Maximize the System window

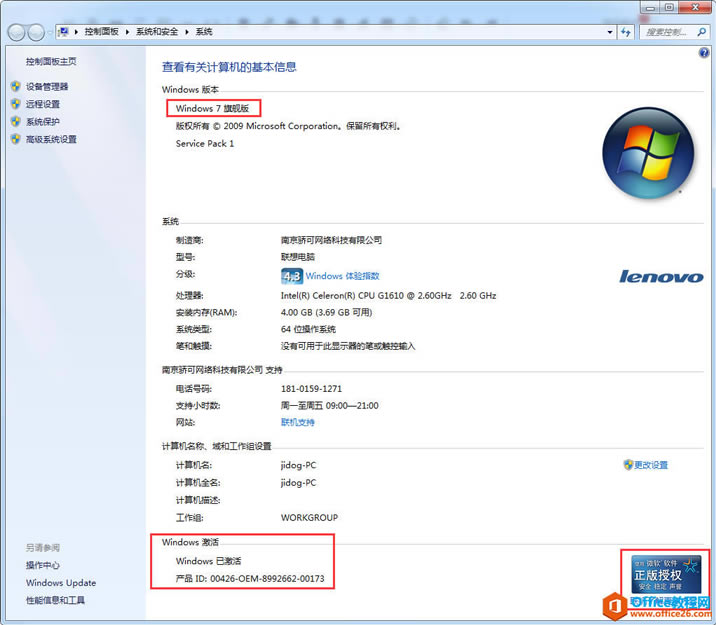pyautogui.click(x=669, y=7)
